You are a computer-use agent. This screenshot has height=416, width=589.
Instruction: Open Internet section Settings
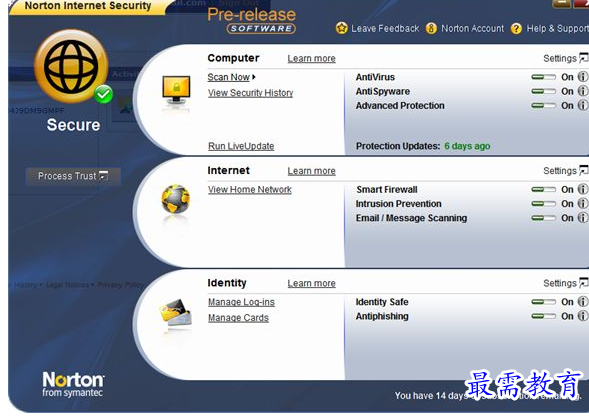[565, 171]
